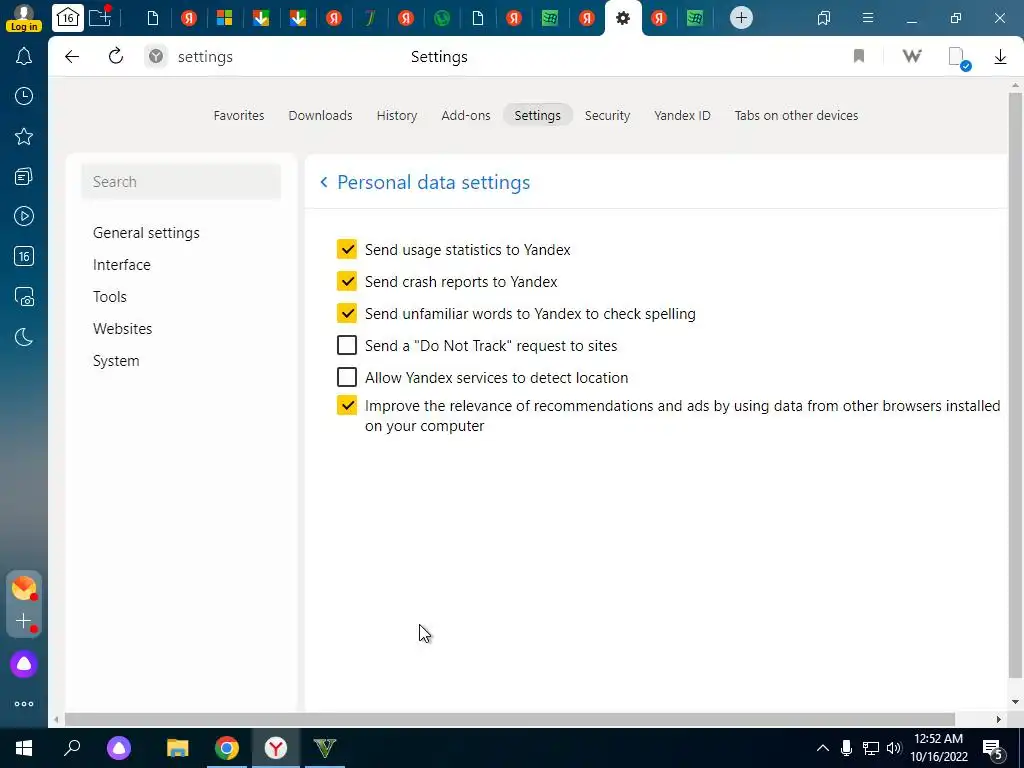Open favorites star icon in sidebar
This screenshot has height=768, width=1024.
coord(24,136)
